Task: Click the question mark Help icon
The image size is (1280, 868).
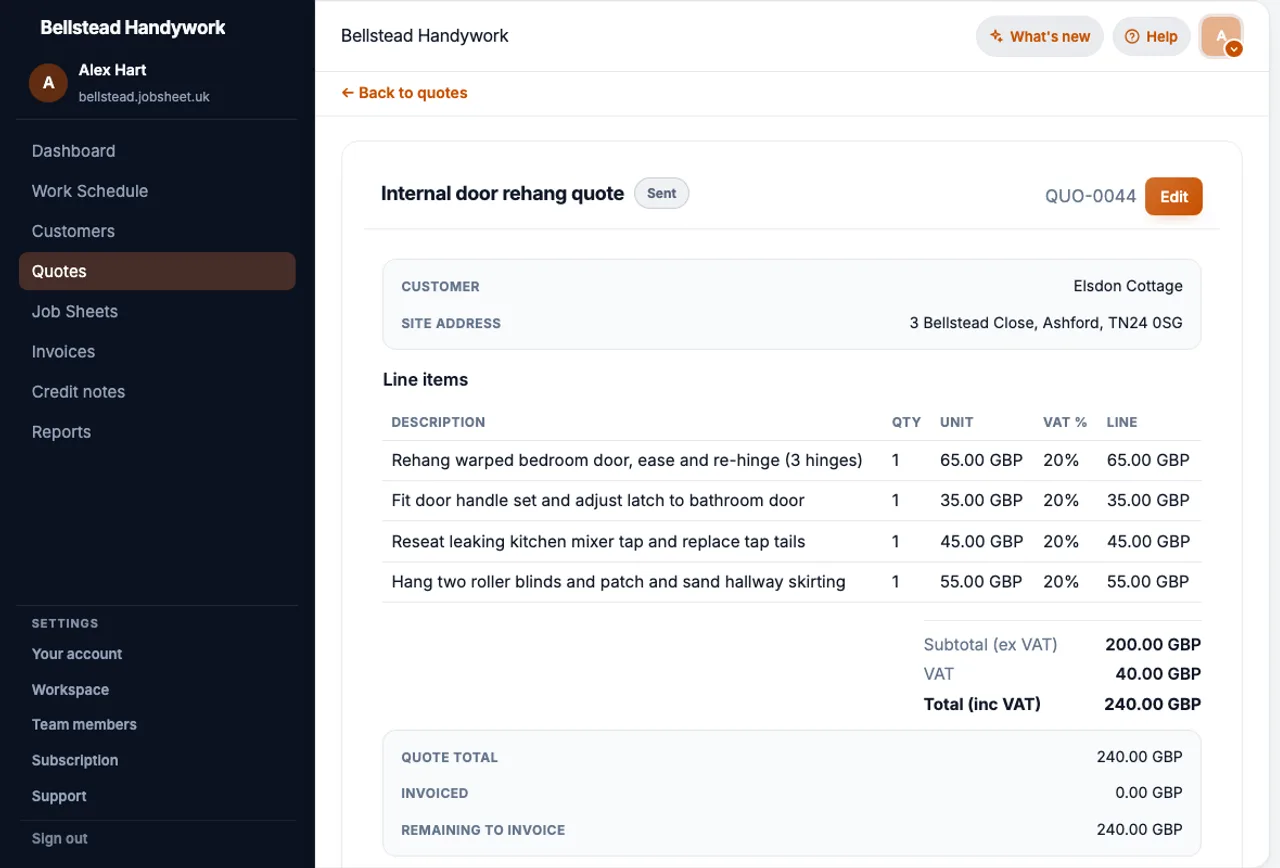Action: pos(1132,36)
